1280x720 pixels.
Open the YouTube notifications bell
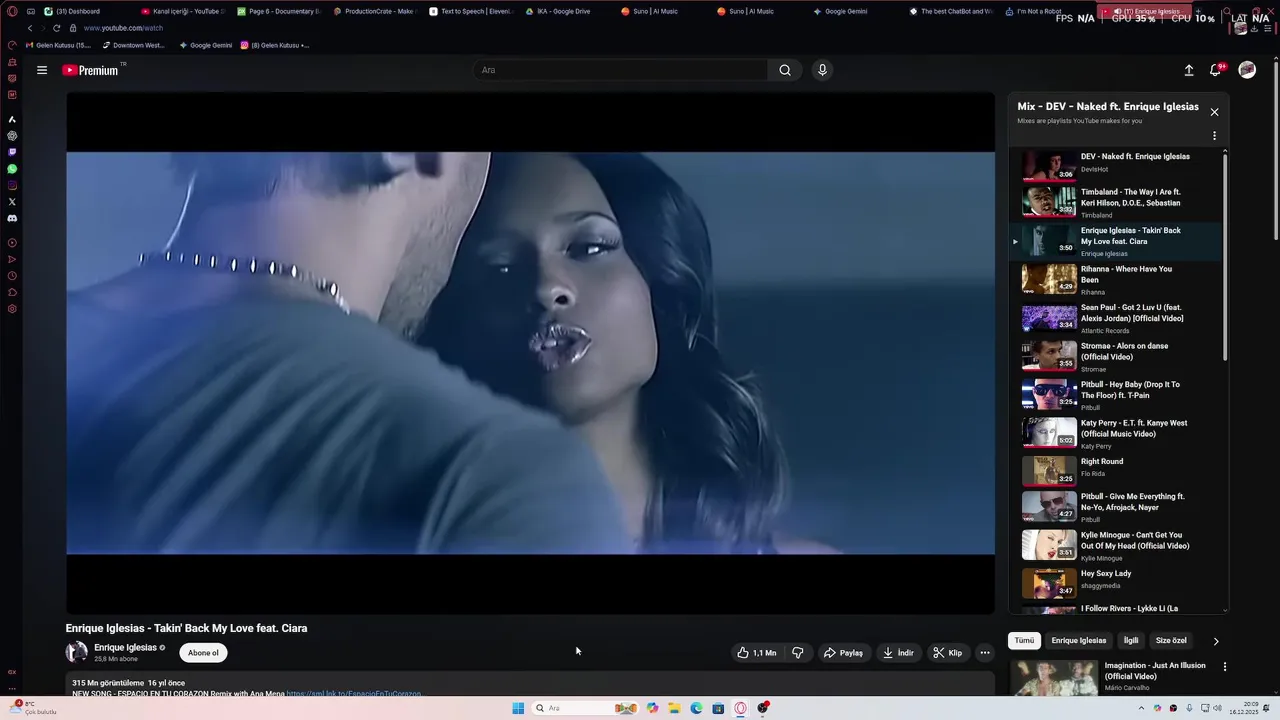pyautogui.click(x=1216, y=70)
